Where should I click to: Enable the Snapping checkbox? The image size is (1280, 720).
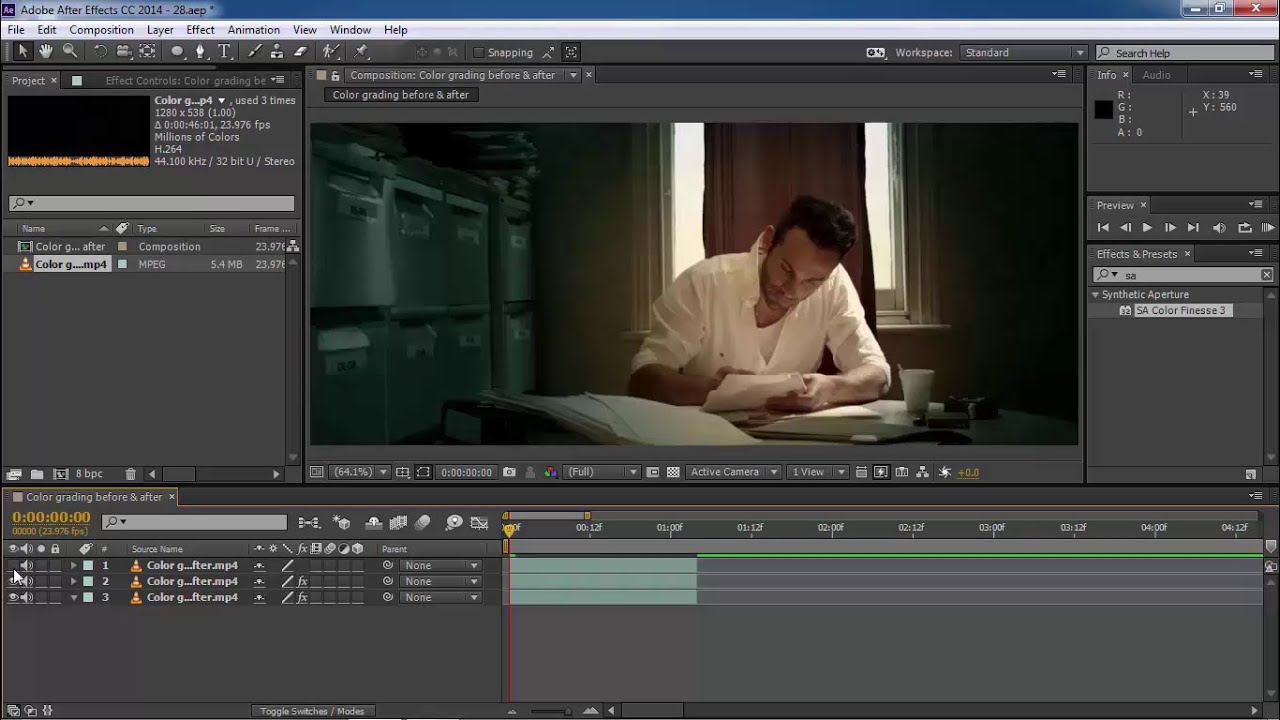(x=478, y=53)
